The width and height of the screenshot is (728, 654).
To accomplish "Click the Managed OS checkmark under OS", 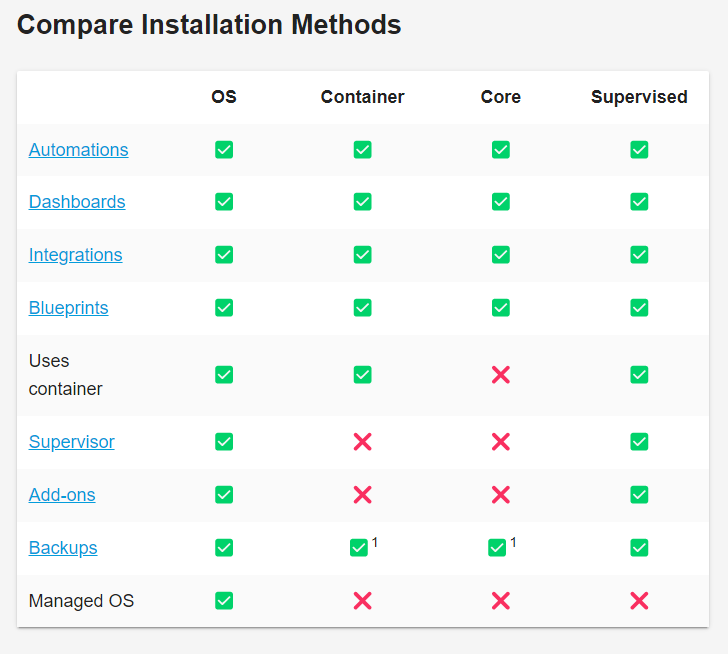I will [224, 601].
